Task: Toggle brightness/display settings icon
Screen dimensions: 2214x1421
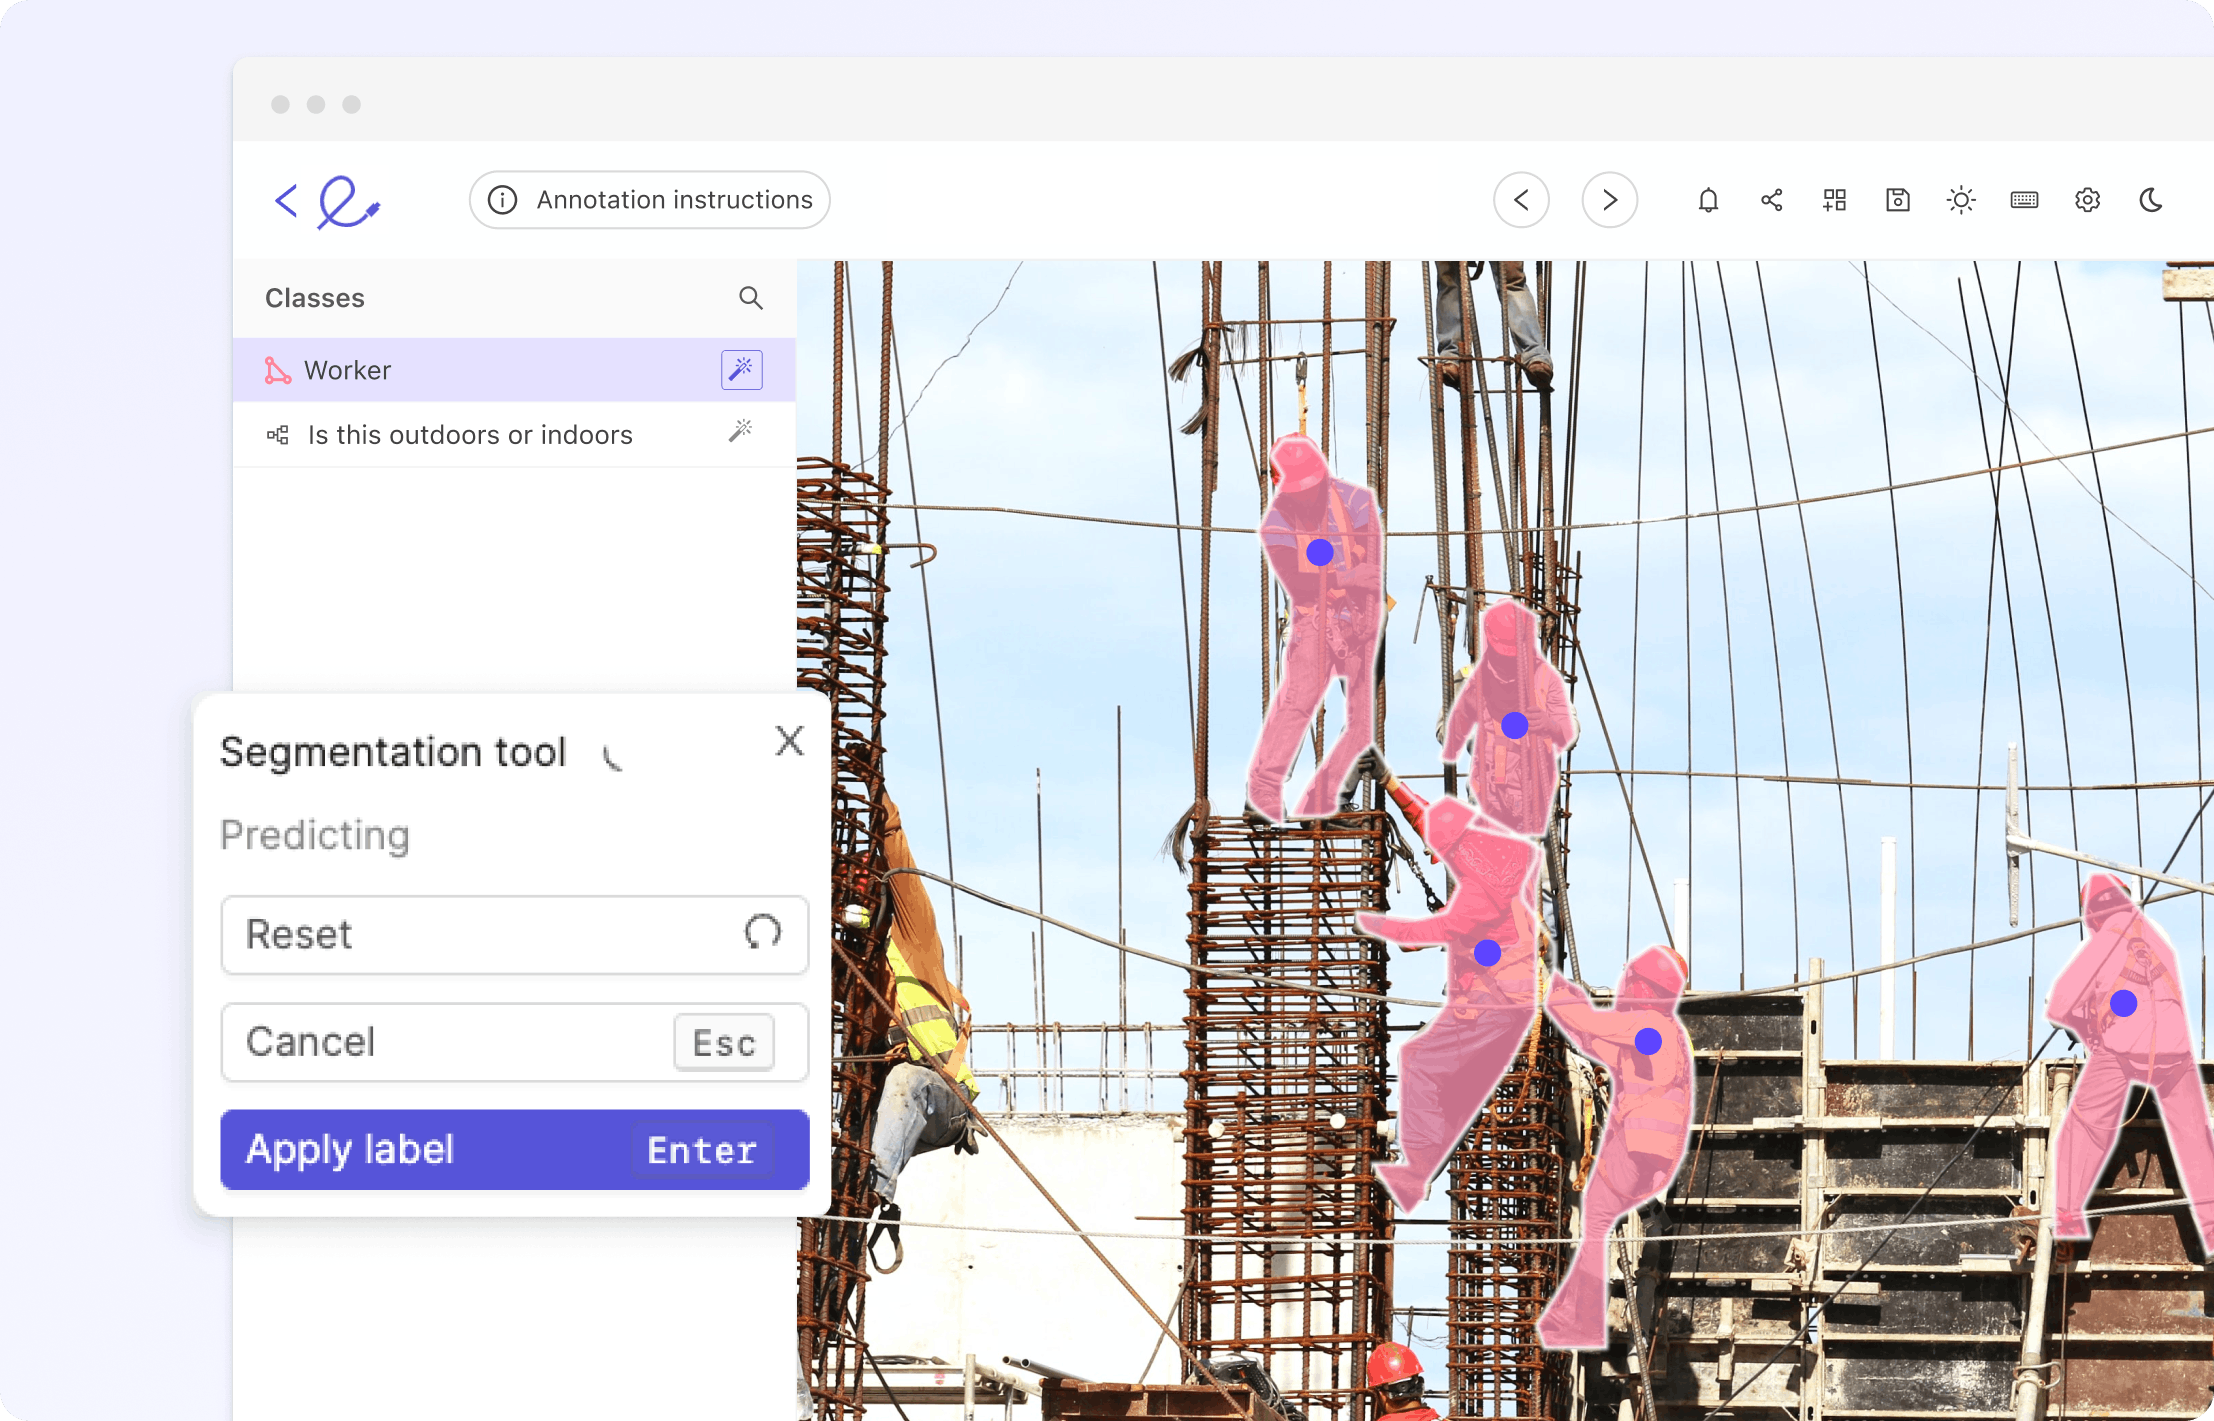Action: tap(1961, 200)
